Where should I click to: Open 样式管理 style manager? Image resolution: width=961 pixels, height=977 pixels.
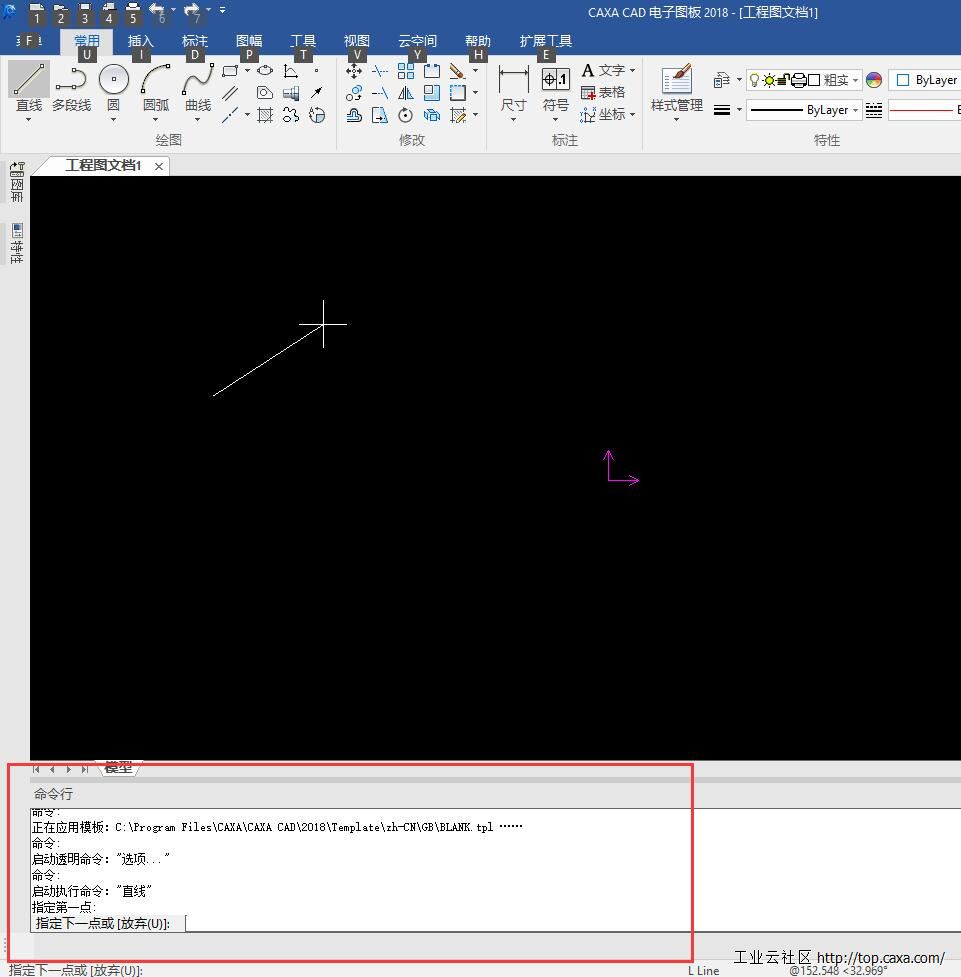(x=676, y=88)
